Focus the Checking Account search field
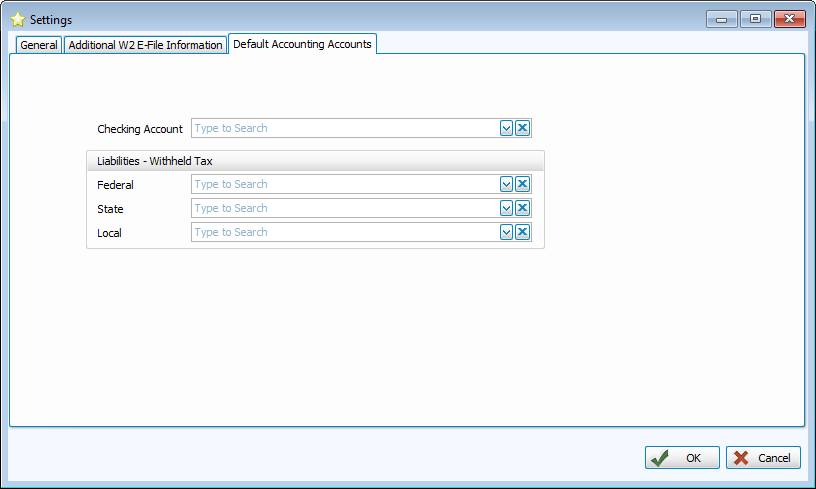Screen dimensions: 816x489 click(x=345, y=128)
